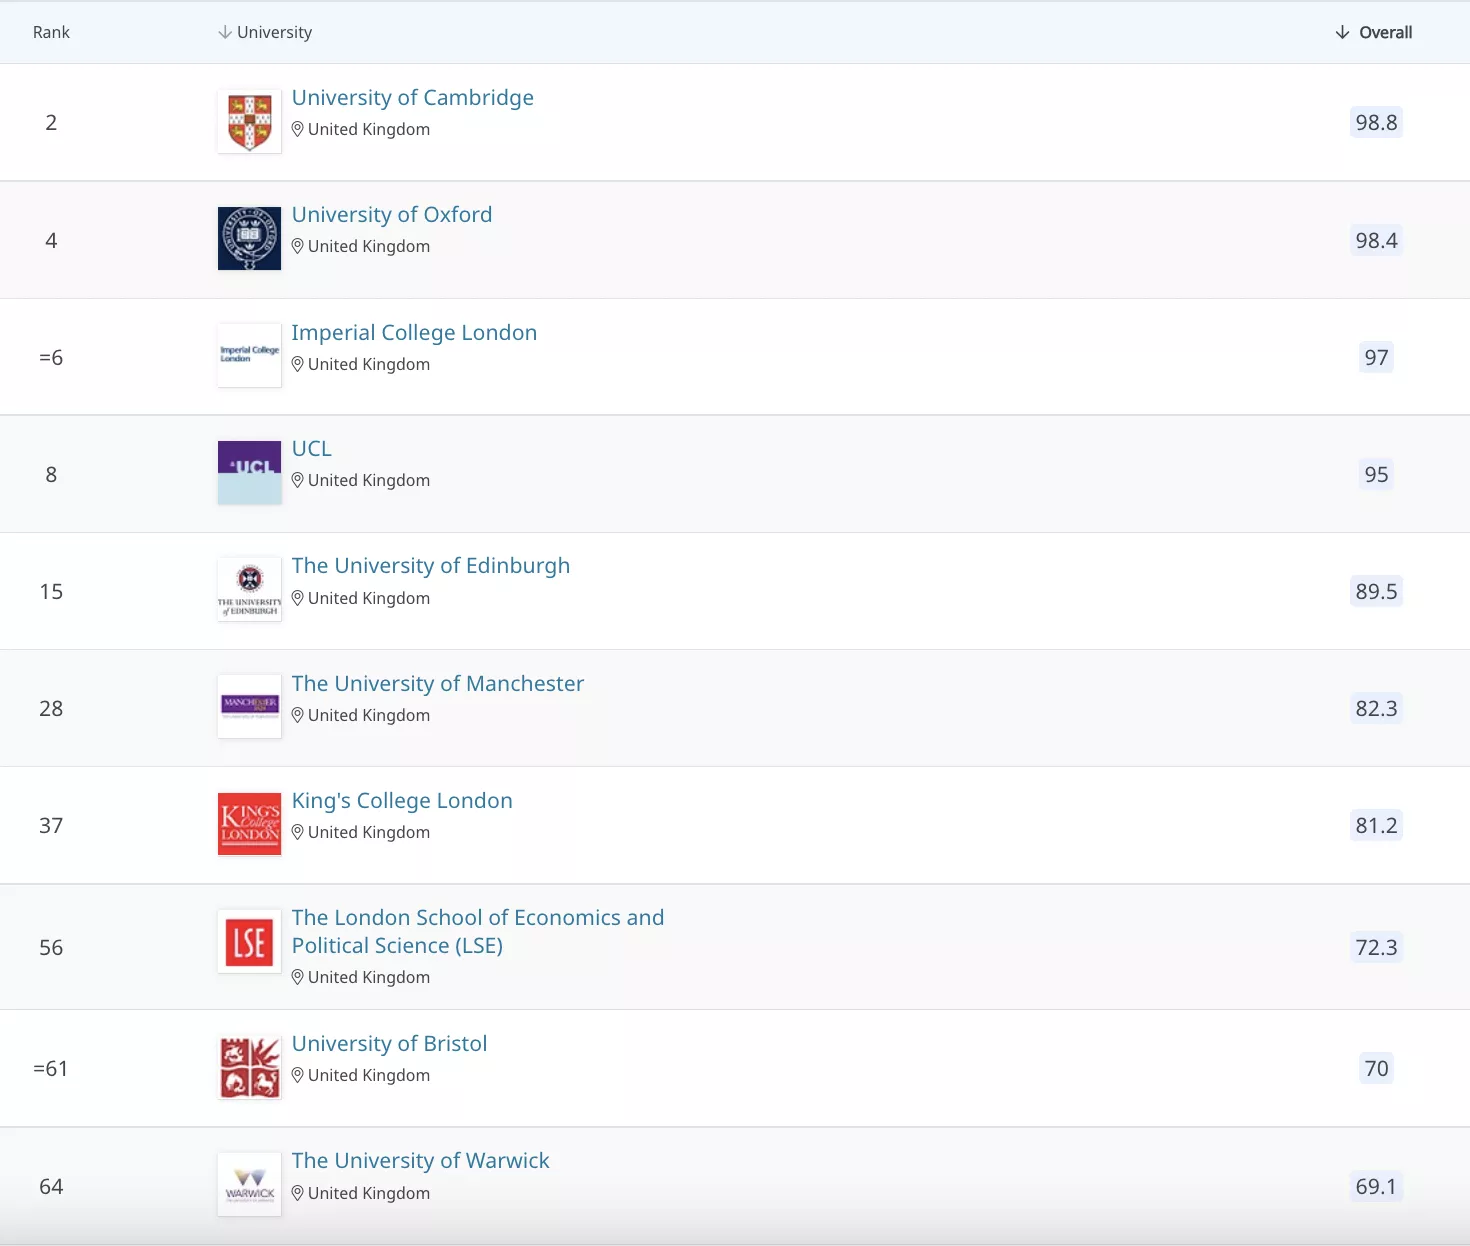
Task: Click the 98.8 overall score badge
Action: coord(1376,123)
